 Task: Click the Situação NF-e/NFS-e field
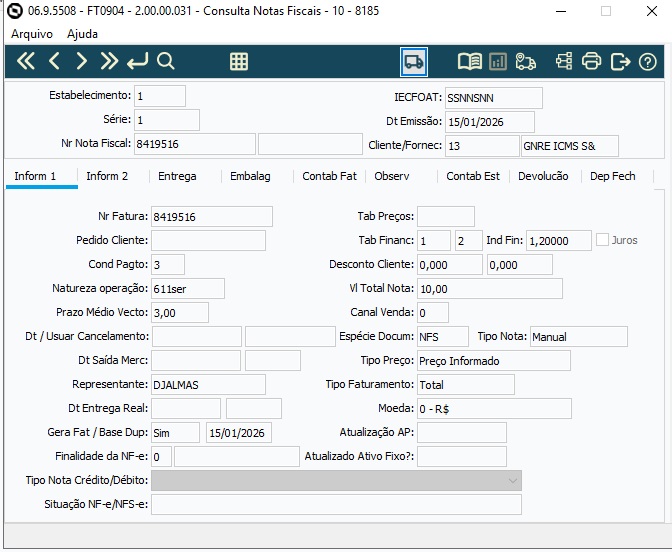pos(336,505)
